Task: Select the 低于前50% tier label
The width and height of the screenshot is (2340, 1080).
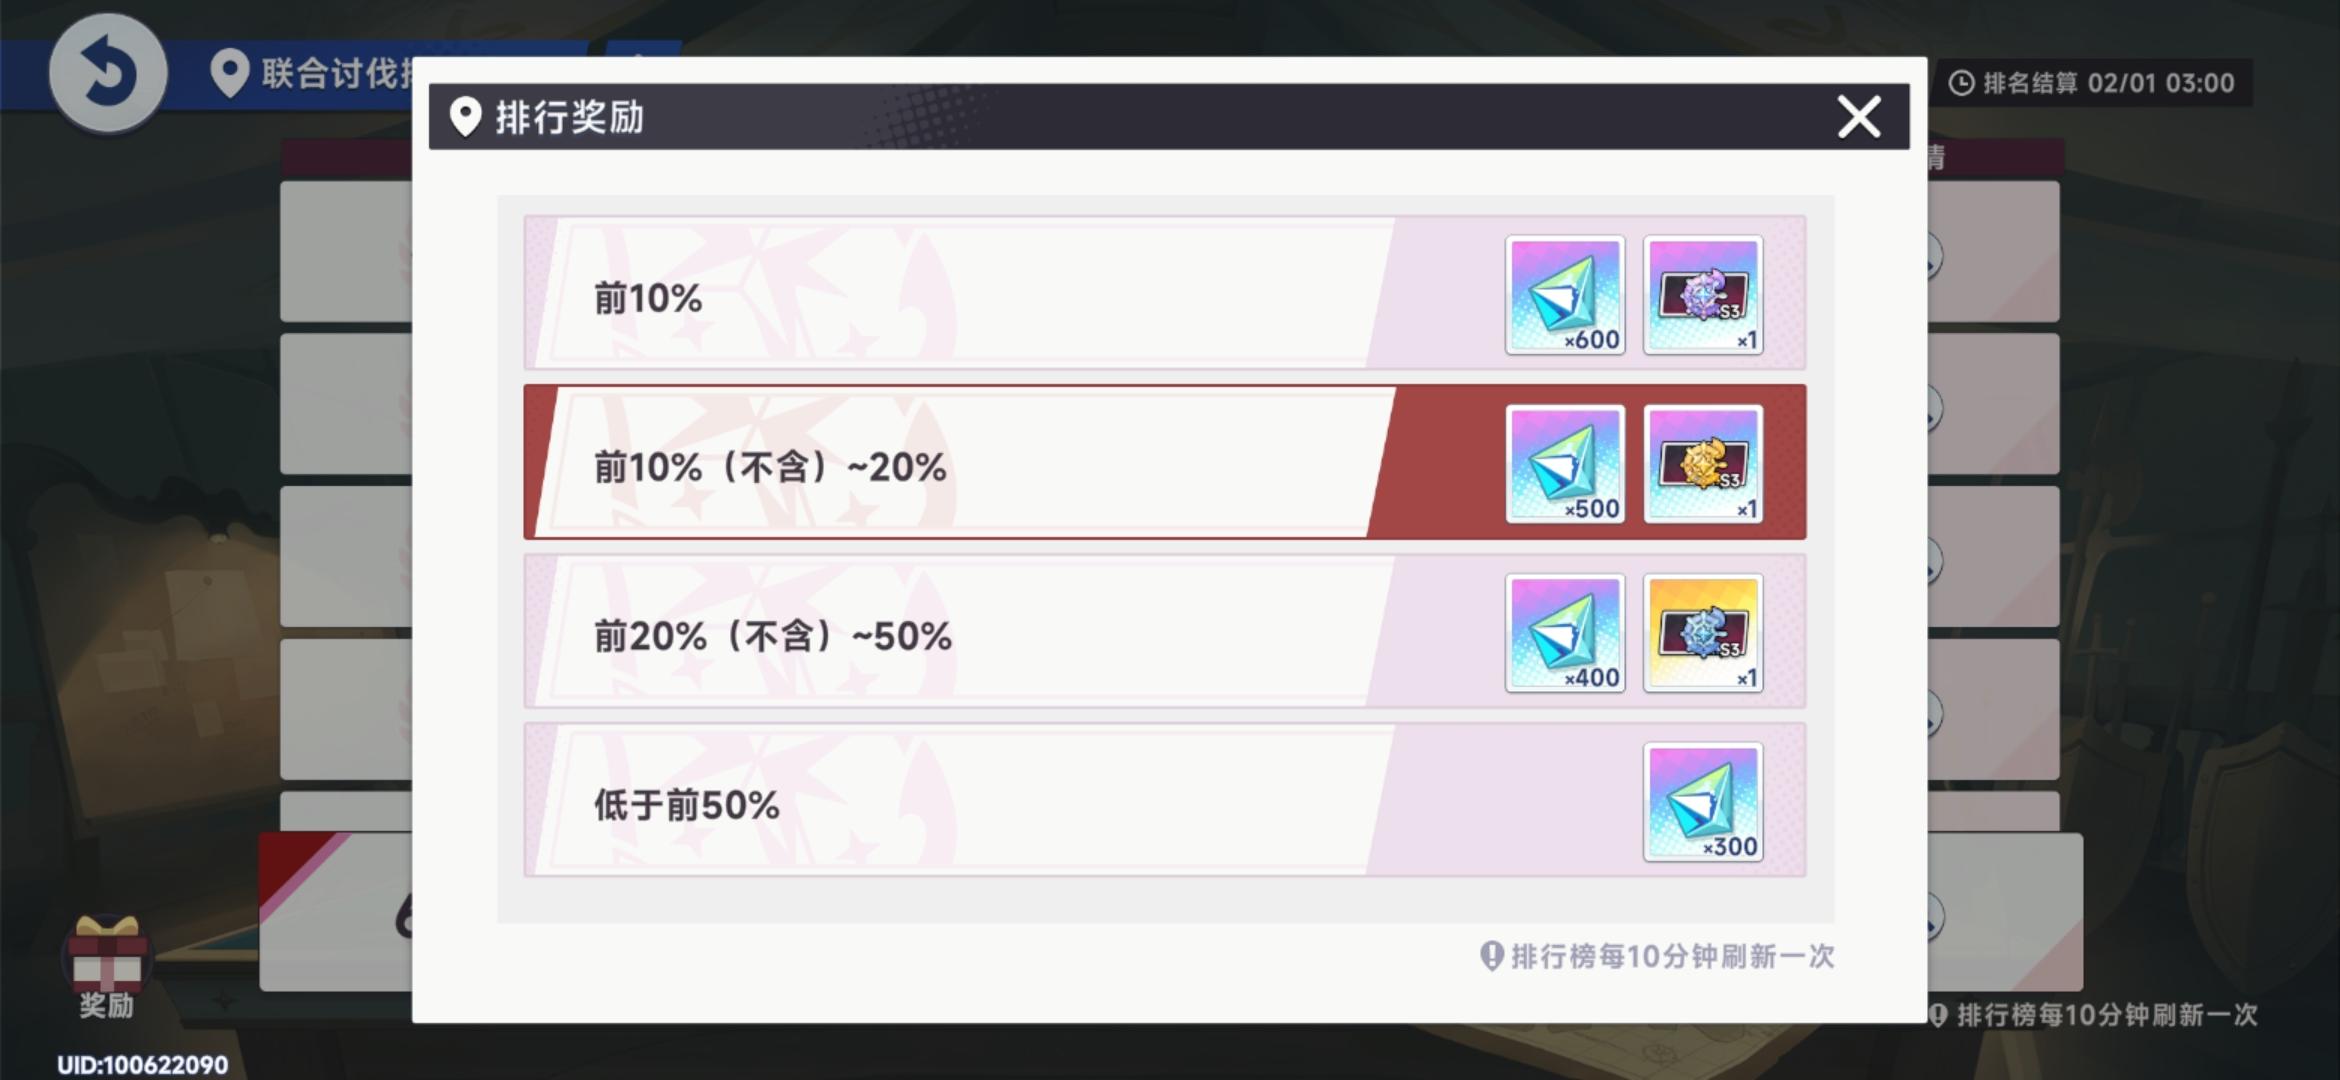Action: tap(686, 805)
